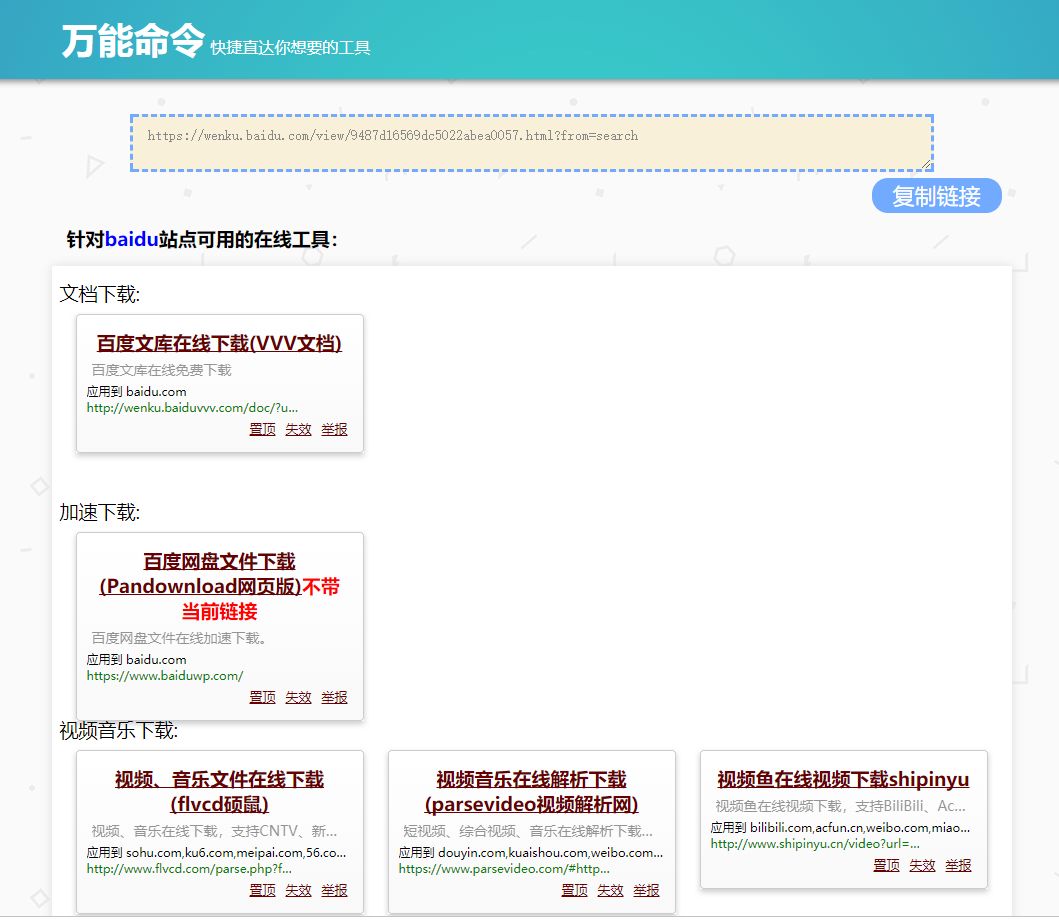Open the www.parsevideo.com URL link
This screenshot has height=923, width=1059.
click(x=504, y=869)
